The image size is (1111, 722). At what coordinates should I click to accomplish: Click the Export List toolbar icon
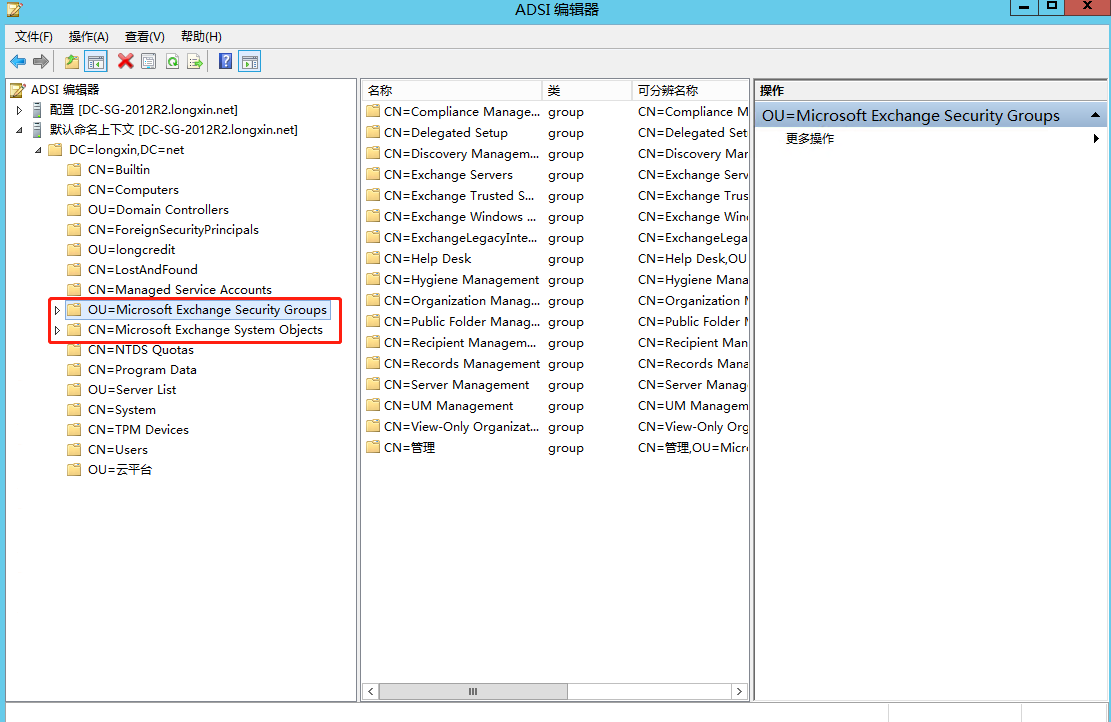tap(196, 61)
